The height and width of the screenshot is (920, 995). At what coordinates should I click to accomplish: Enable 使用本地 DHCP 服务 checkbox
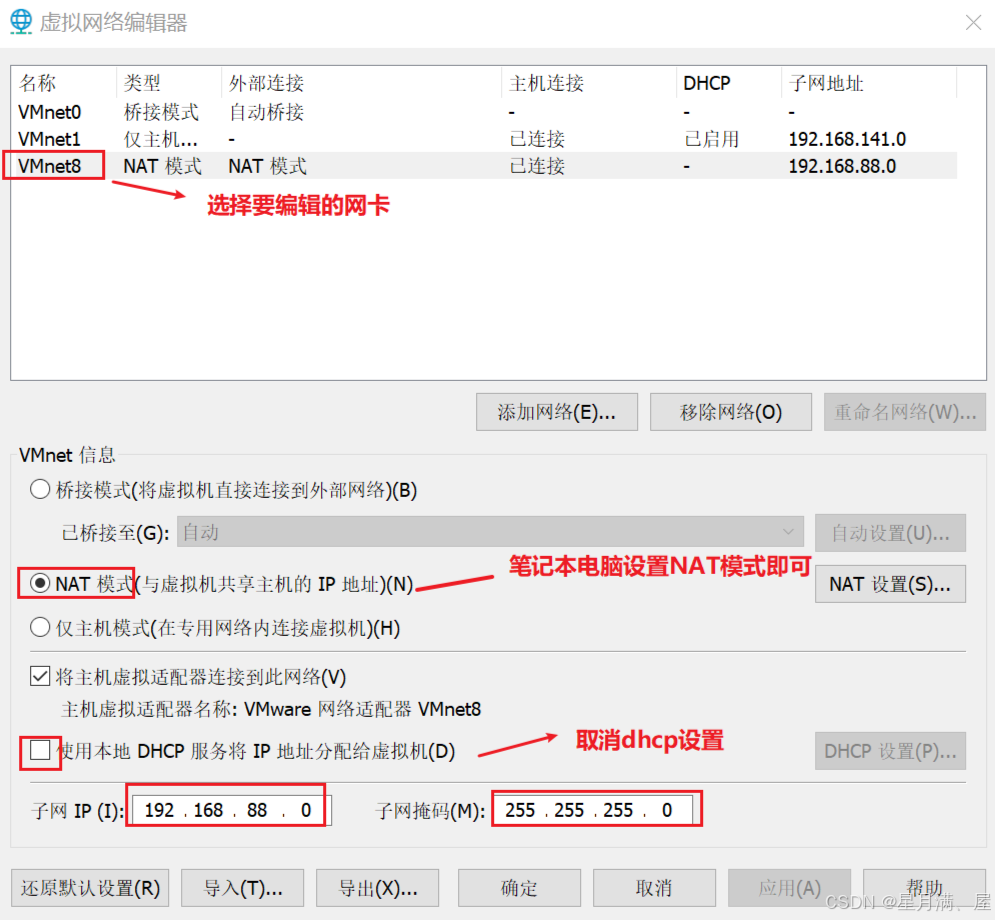click(x=40, y=751)
